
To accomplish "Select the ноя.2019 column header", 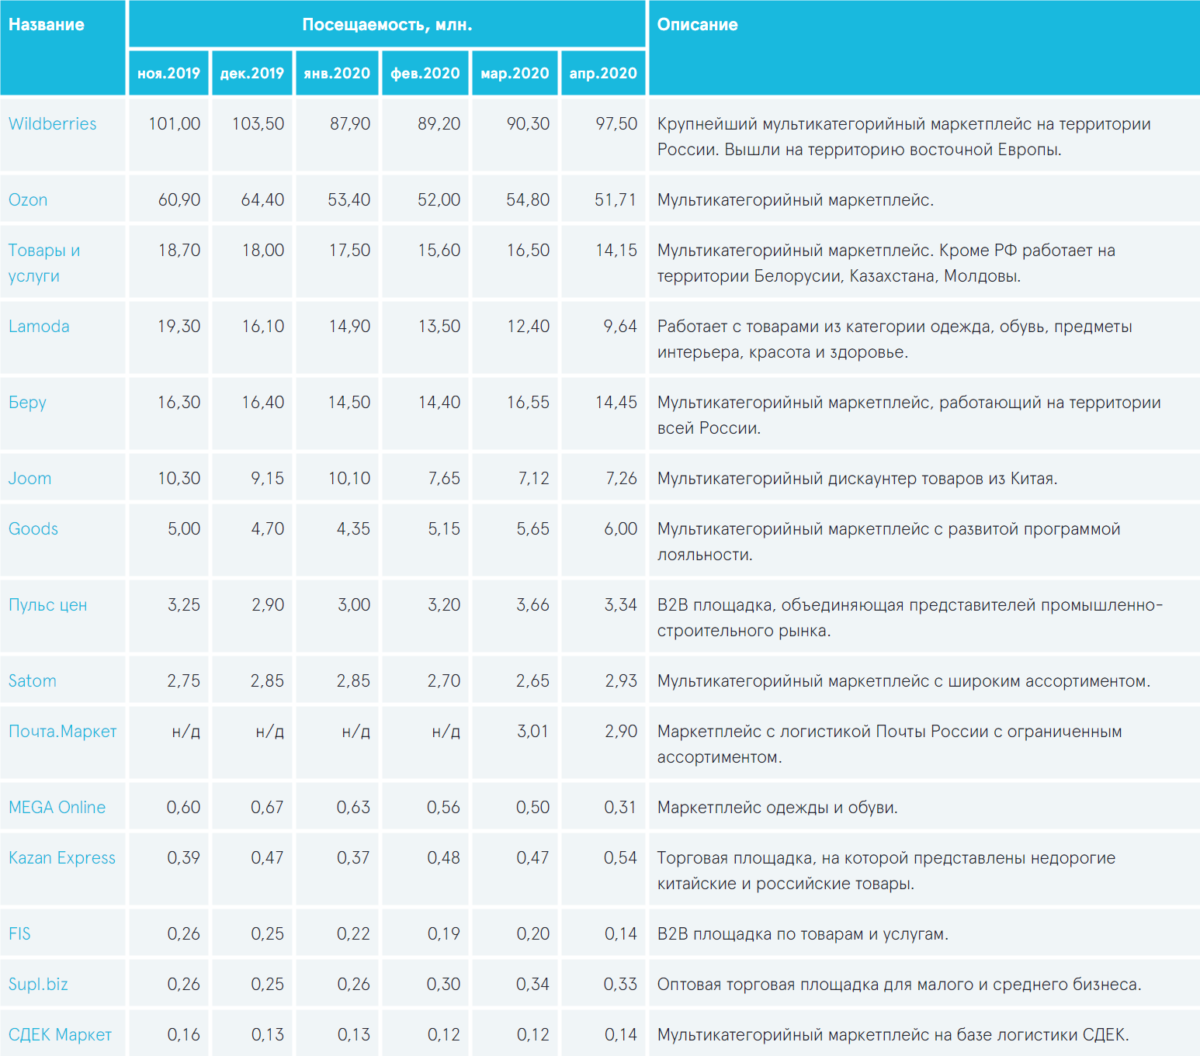I will pos(169,73).
